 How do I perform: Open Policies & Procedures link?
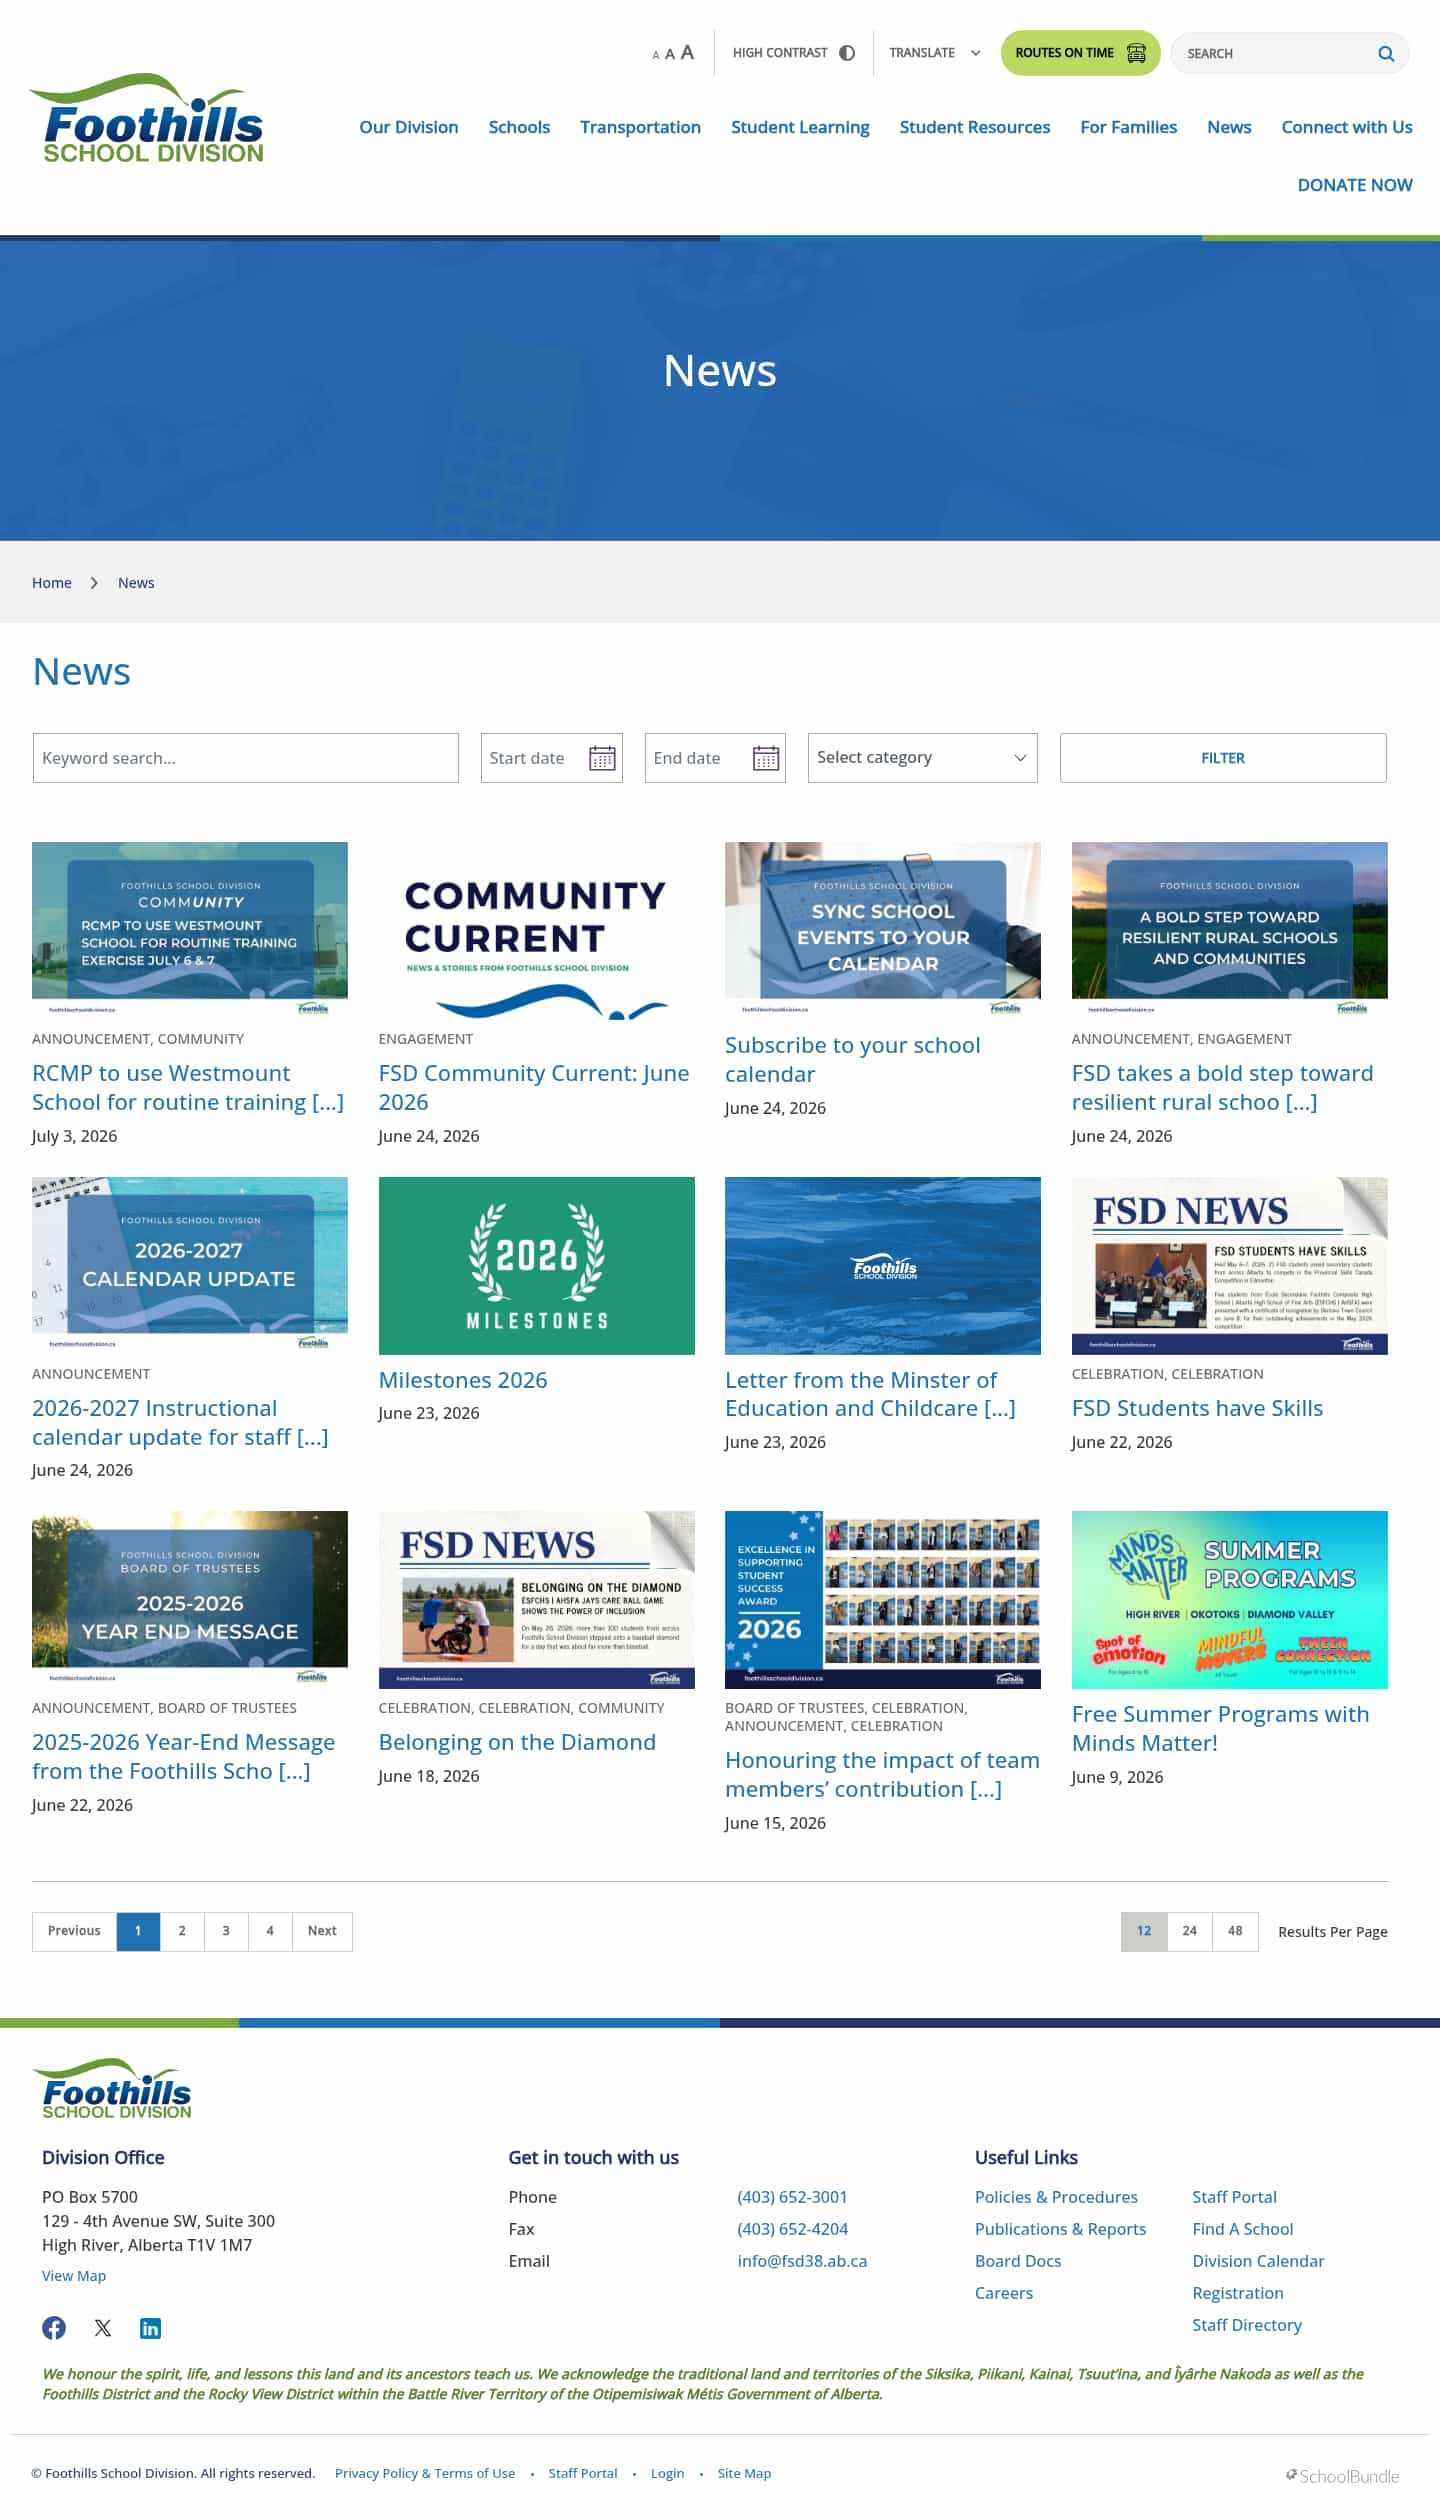[x=1056, y=2197]
